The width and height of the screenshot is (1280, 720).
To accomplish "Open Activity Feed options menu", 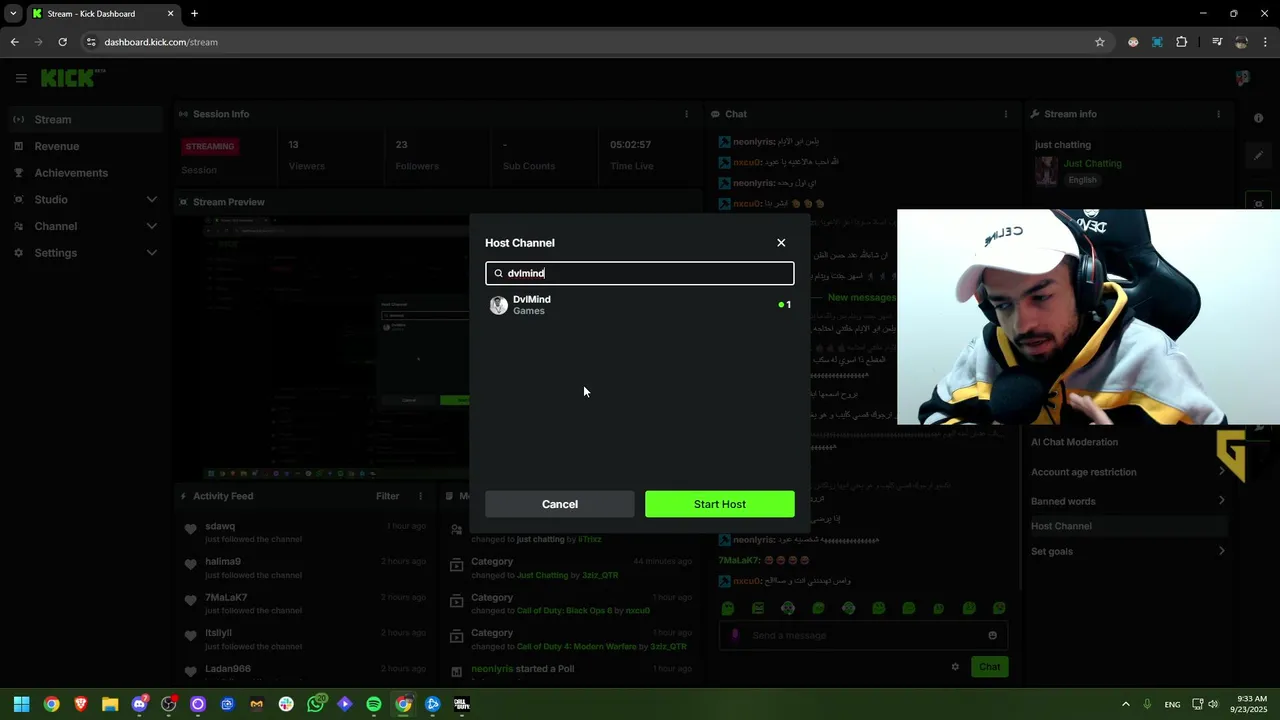I will 420,496.
